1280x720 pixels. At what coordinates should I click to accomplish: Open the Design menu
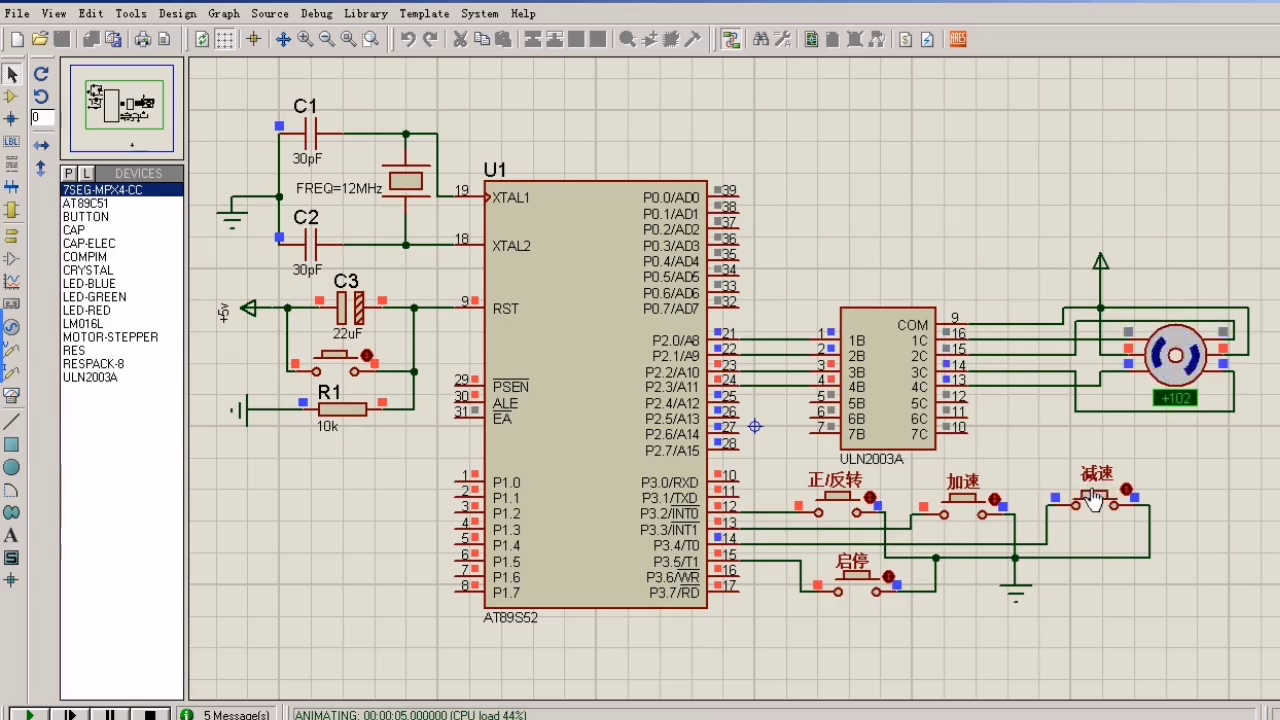click(x=177, y=13)
